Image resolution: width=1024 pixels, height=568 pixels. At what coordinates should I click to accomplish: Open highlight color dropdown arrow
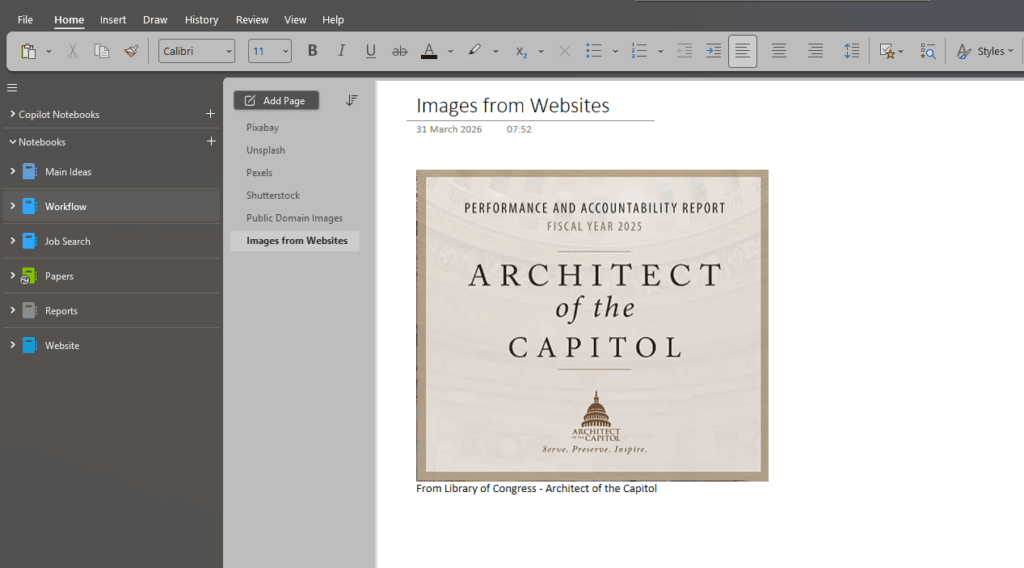pos(496,51)
